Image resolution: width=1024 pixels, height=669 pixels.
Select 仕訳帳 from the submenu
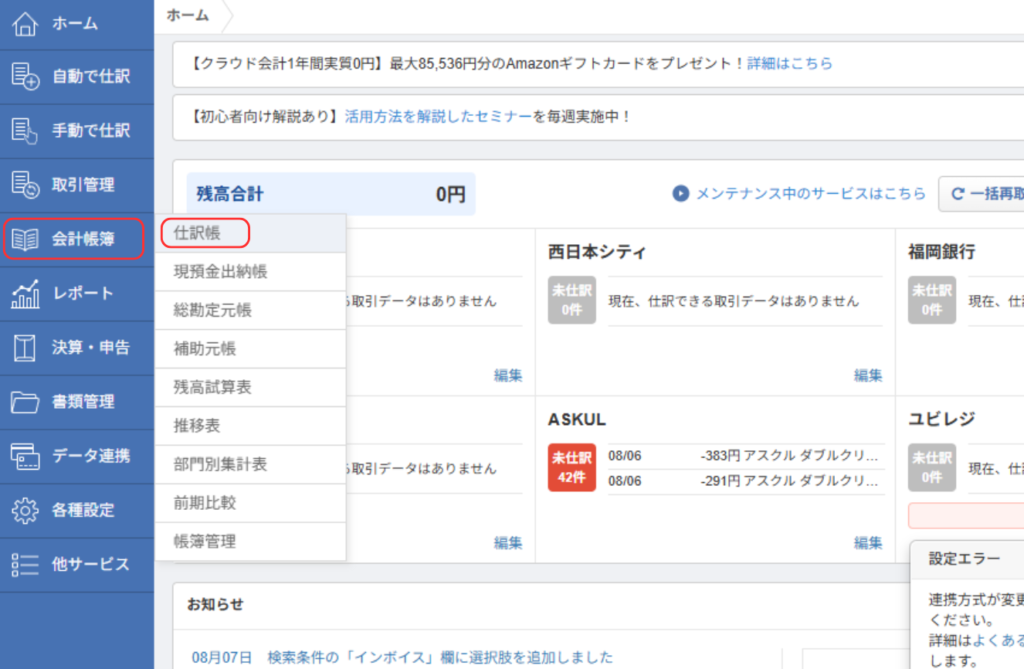click(x=197, y=233)
